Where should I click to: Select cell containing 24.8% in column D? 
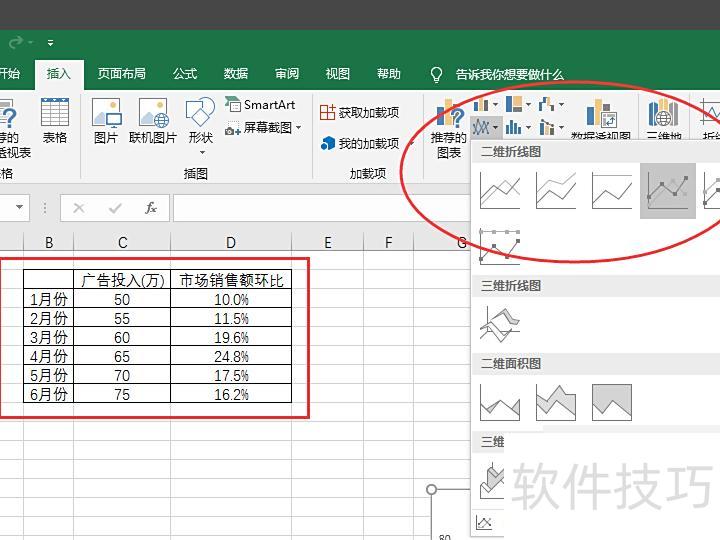coord(231,356)
